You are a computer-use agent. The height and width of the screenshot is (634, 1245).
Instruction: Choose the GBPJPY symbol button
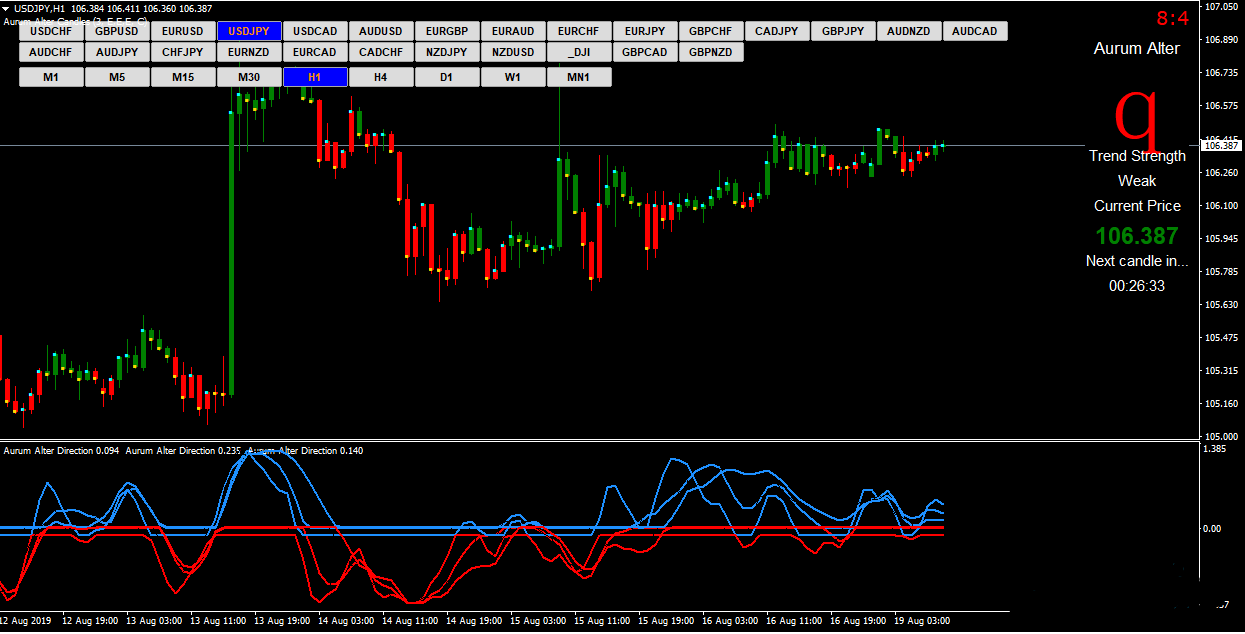843,31
